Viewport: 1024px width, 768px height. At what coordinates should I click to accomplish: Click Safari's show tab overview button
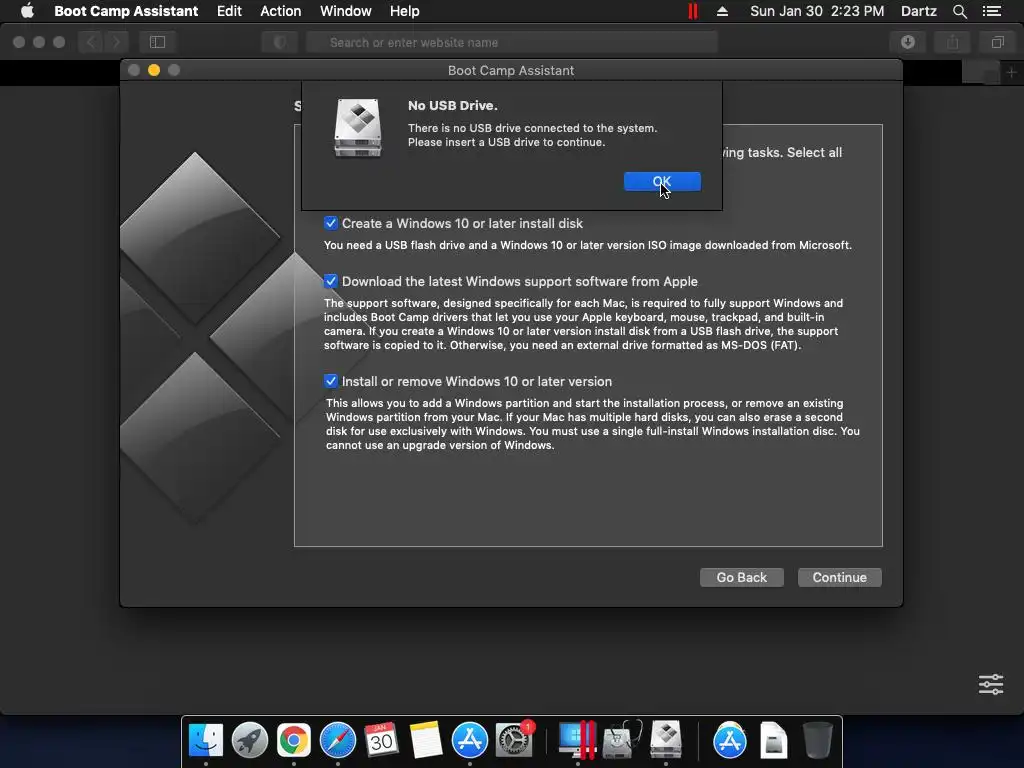[x=997, y=42]
